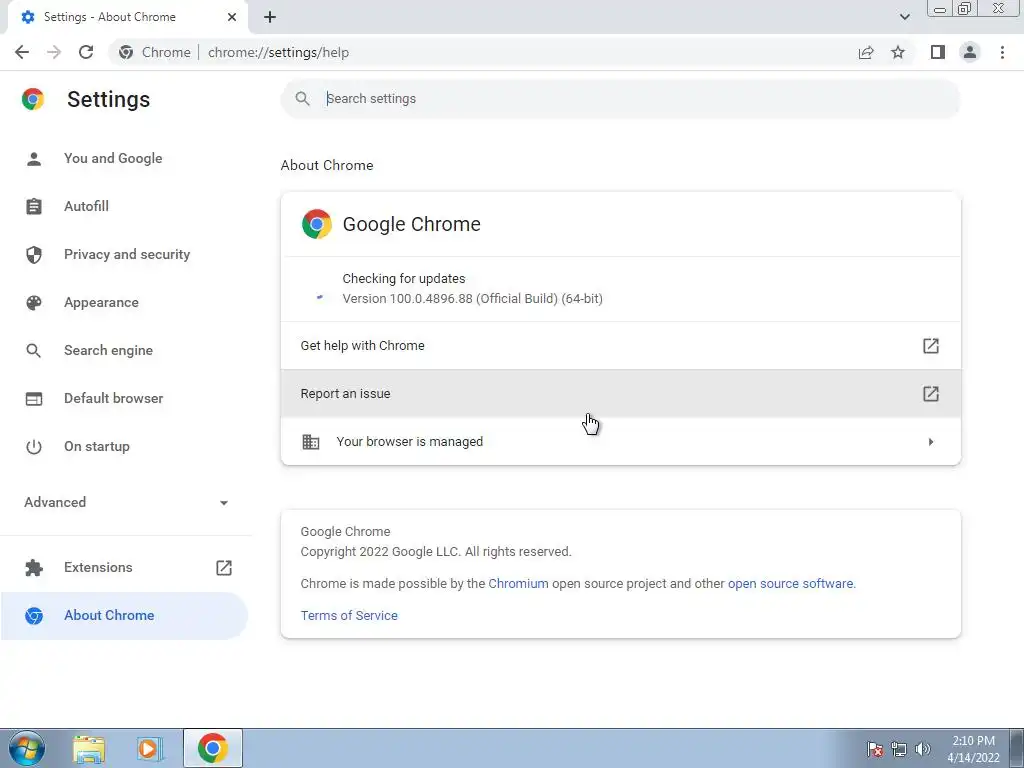
Task: Open Terms of Service link
Action: 349,615
